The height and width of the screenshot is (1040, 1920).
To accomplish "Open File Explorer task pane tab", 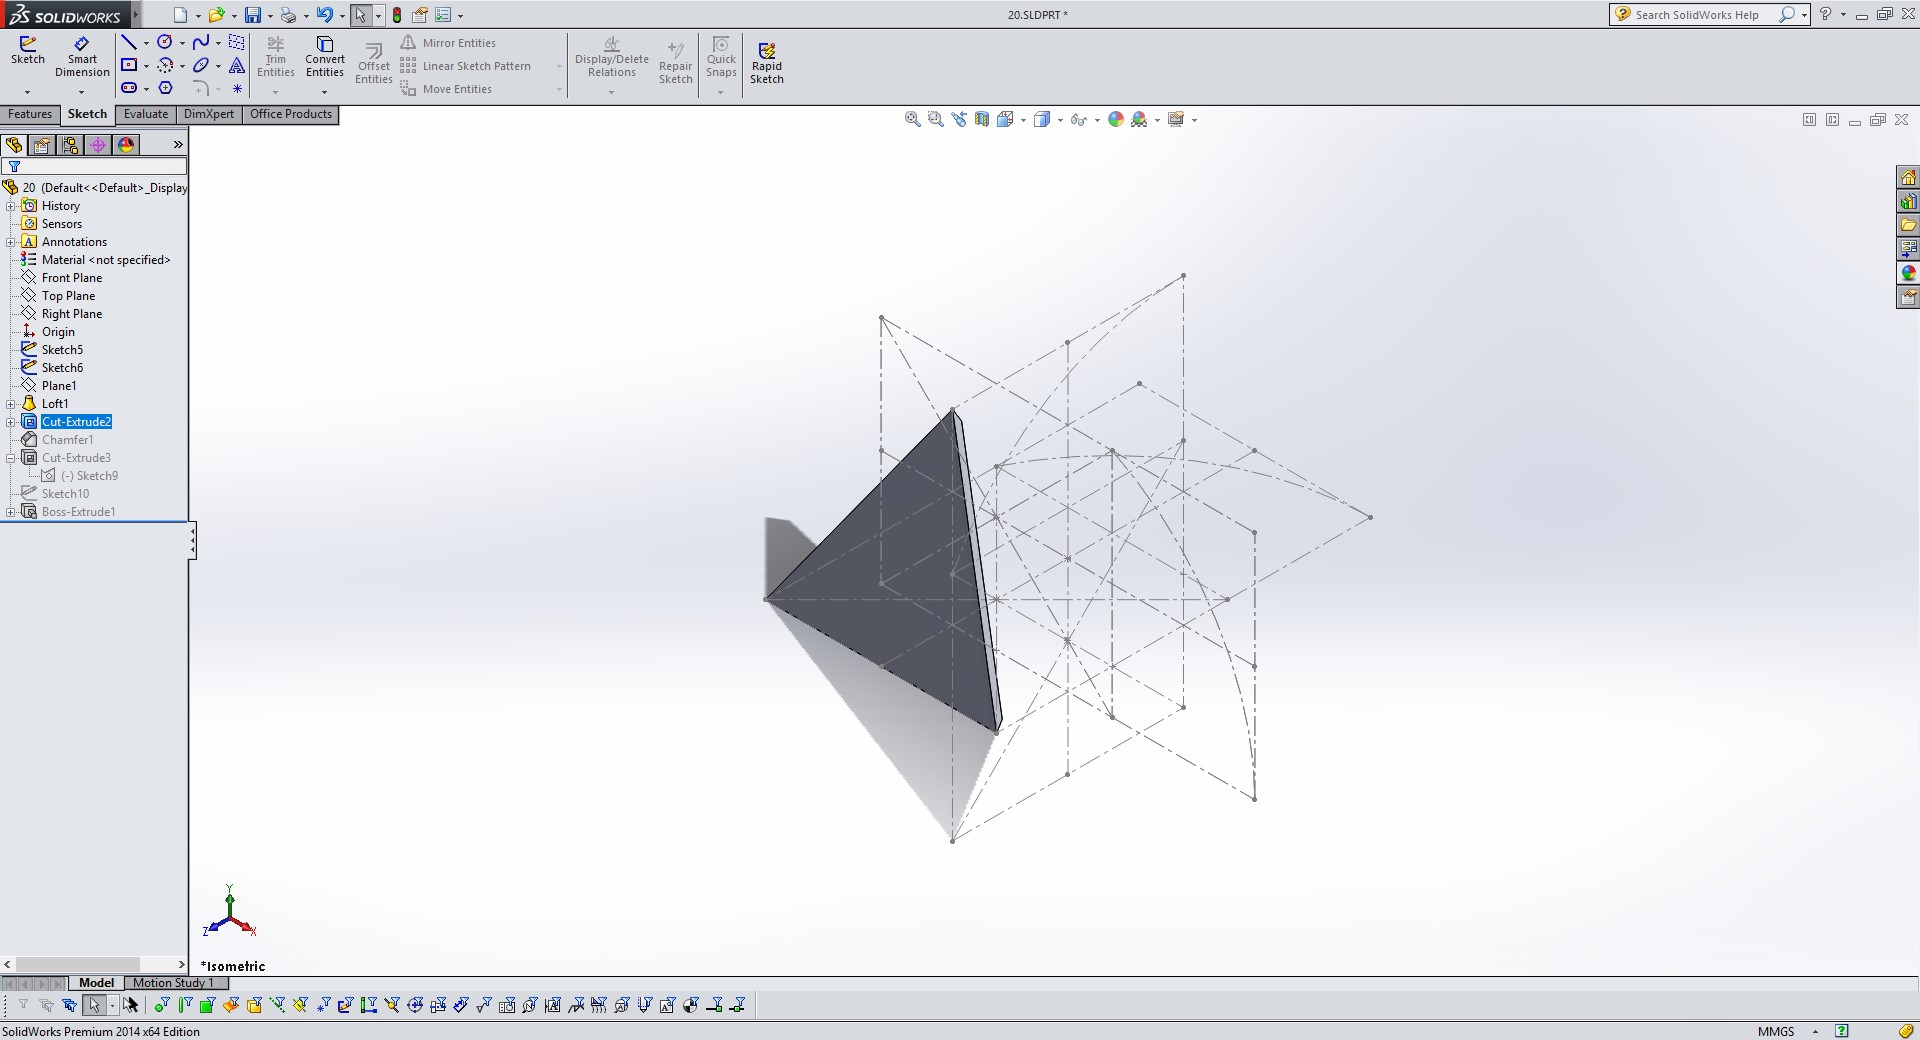I will 1908,225.
